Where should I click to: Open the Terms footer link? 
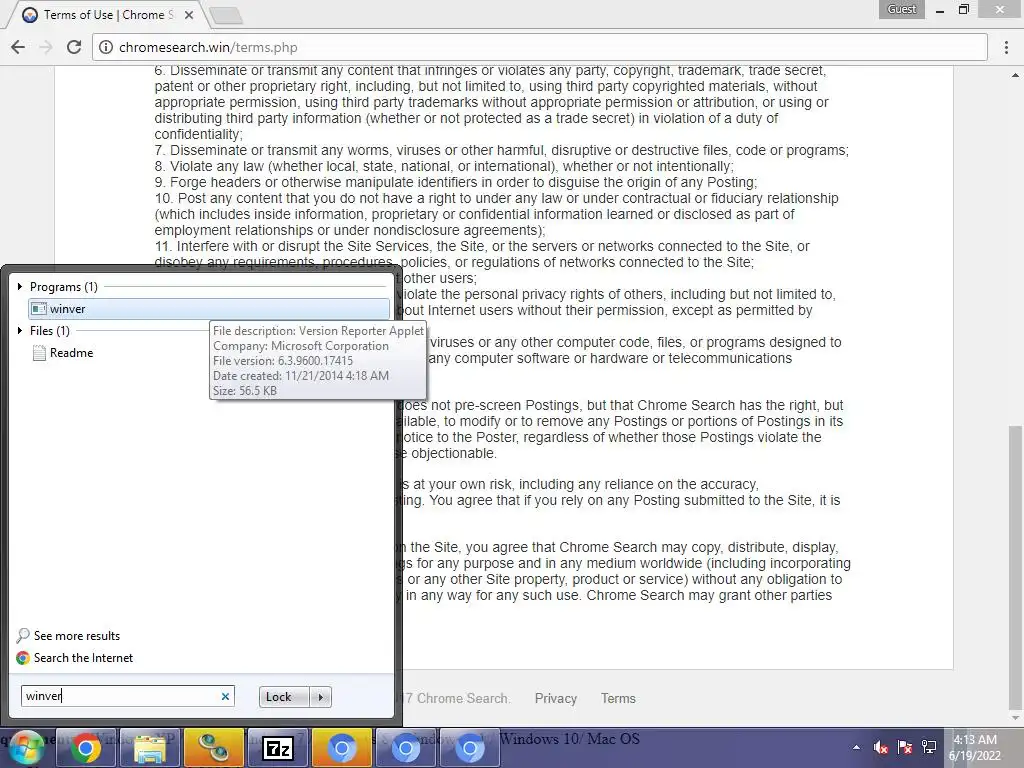click(x=618, y=698)
